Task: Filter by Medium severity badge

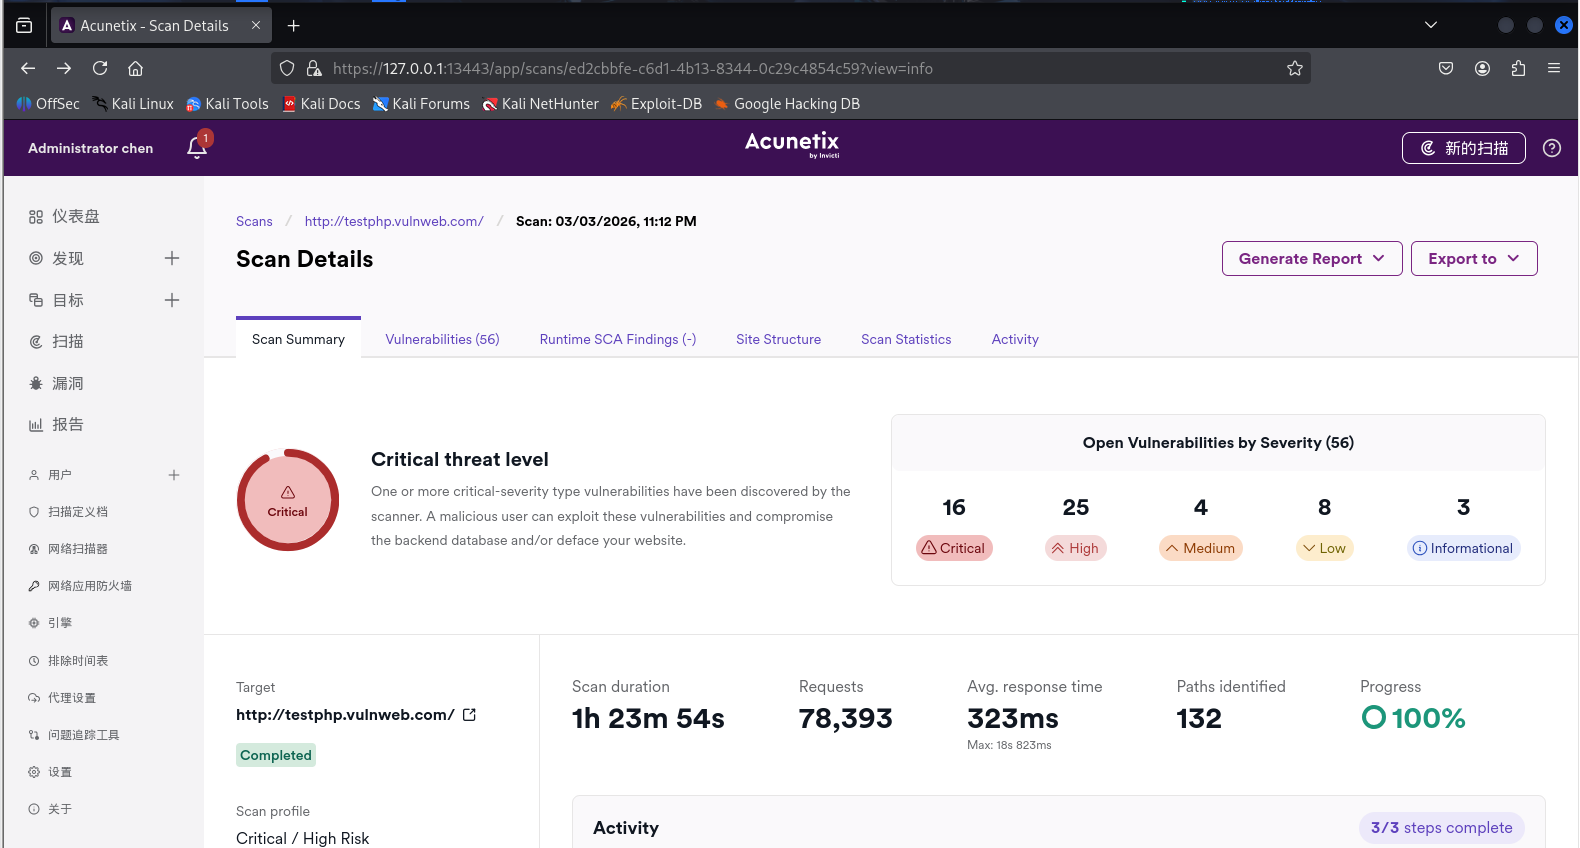Action: coord(1200,548)
